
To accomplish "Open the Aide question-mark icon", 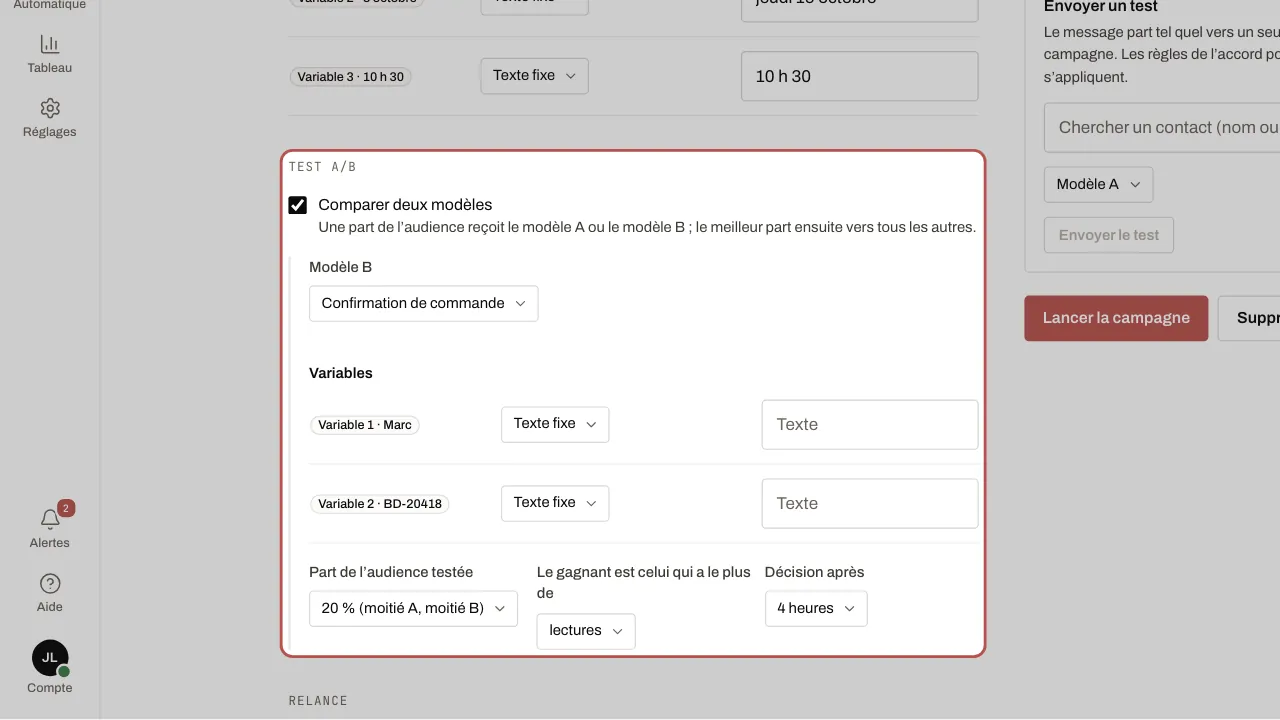I will pyautogui.click(x=50, y=583).
